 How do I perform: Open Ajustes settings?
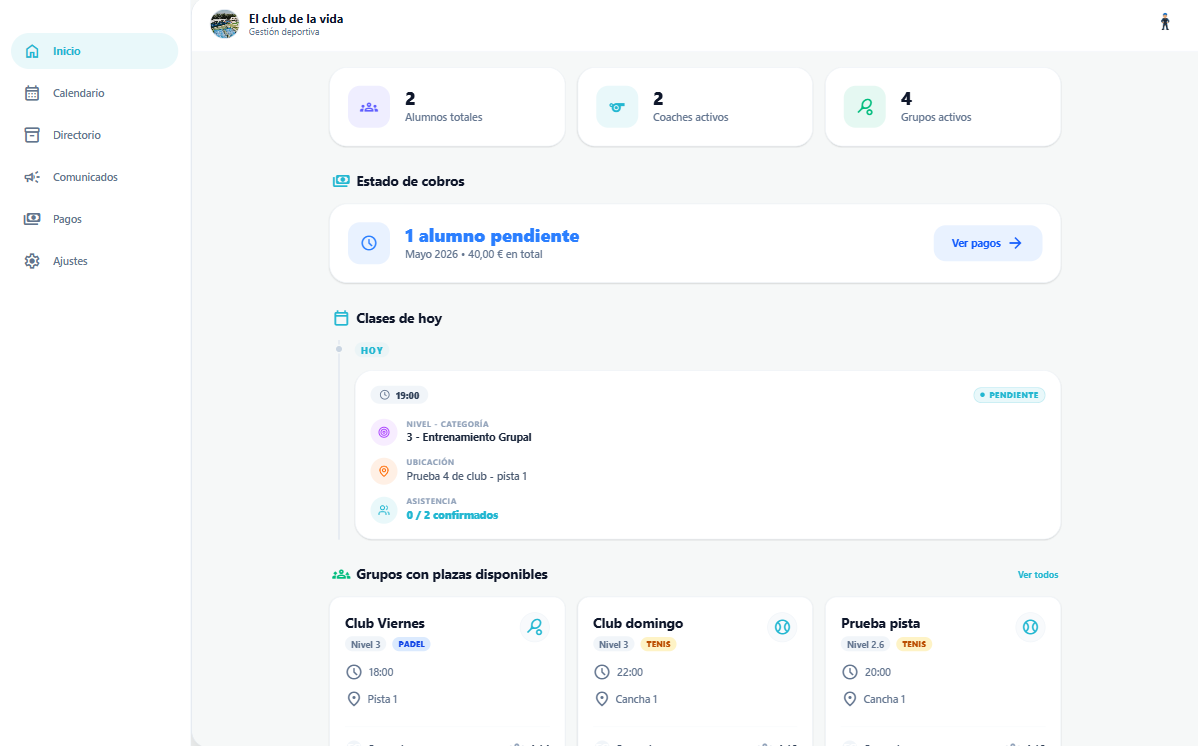(x=94, y=261)
